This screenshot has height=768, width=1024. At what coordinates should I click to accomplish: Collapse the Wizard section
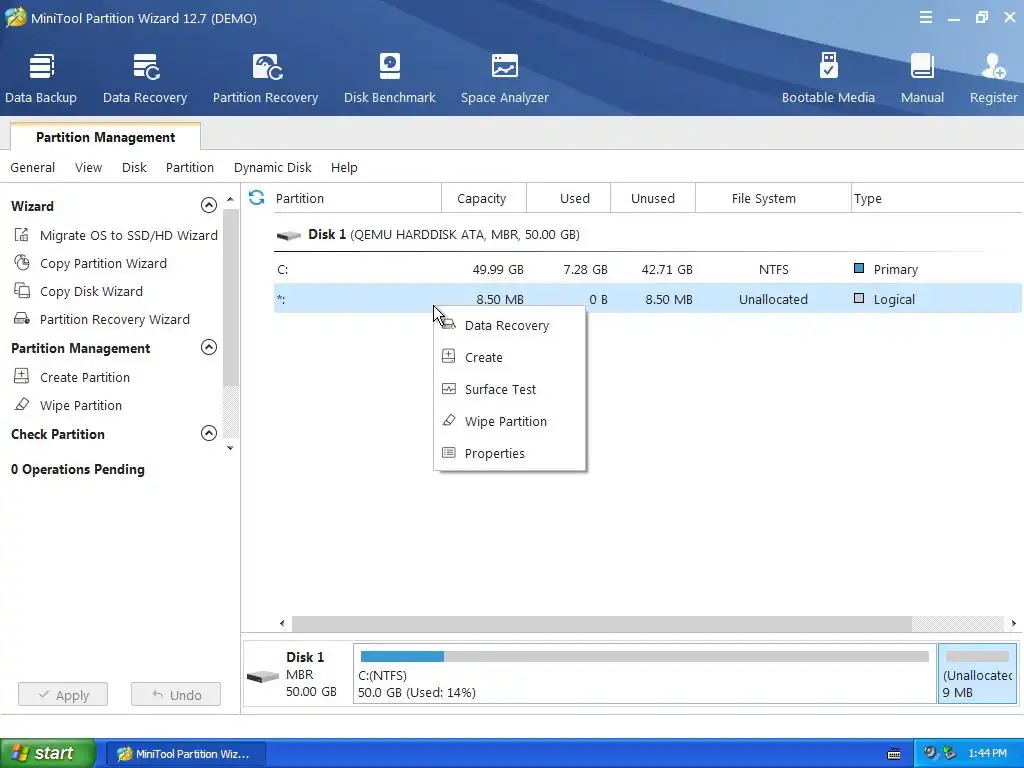click(x=208, y=205)
